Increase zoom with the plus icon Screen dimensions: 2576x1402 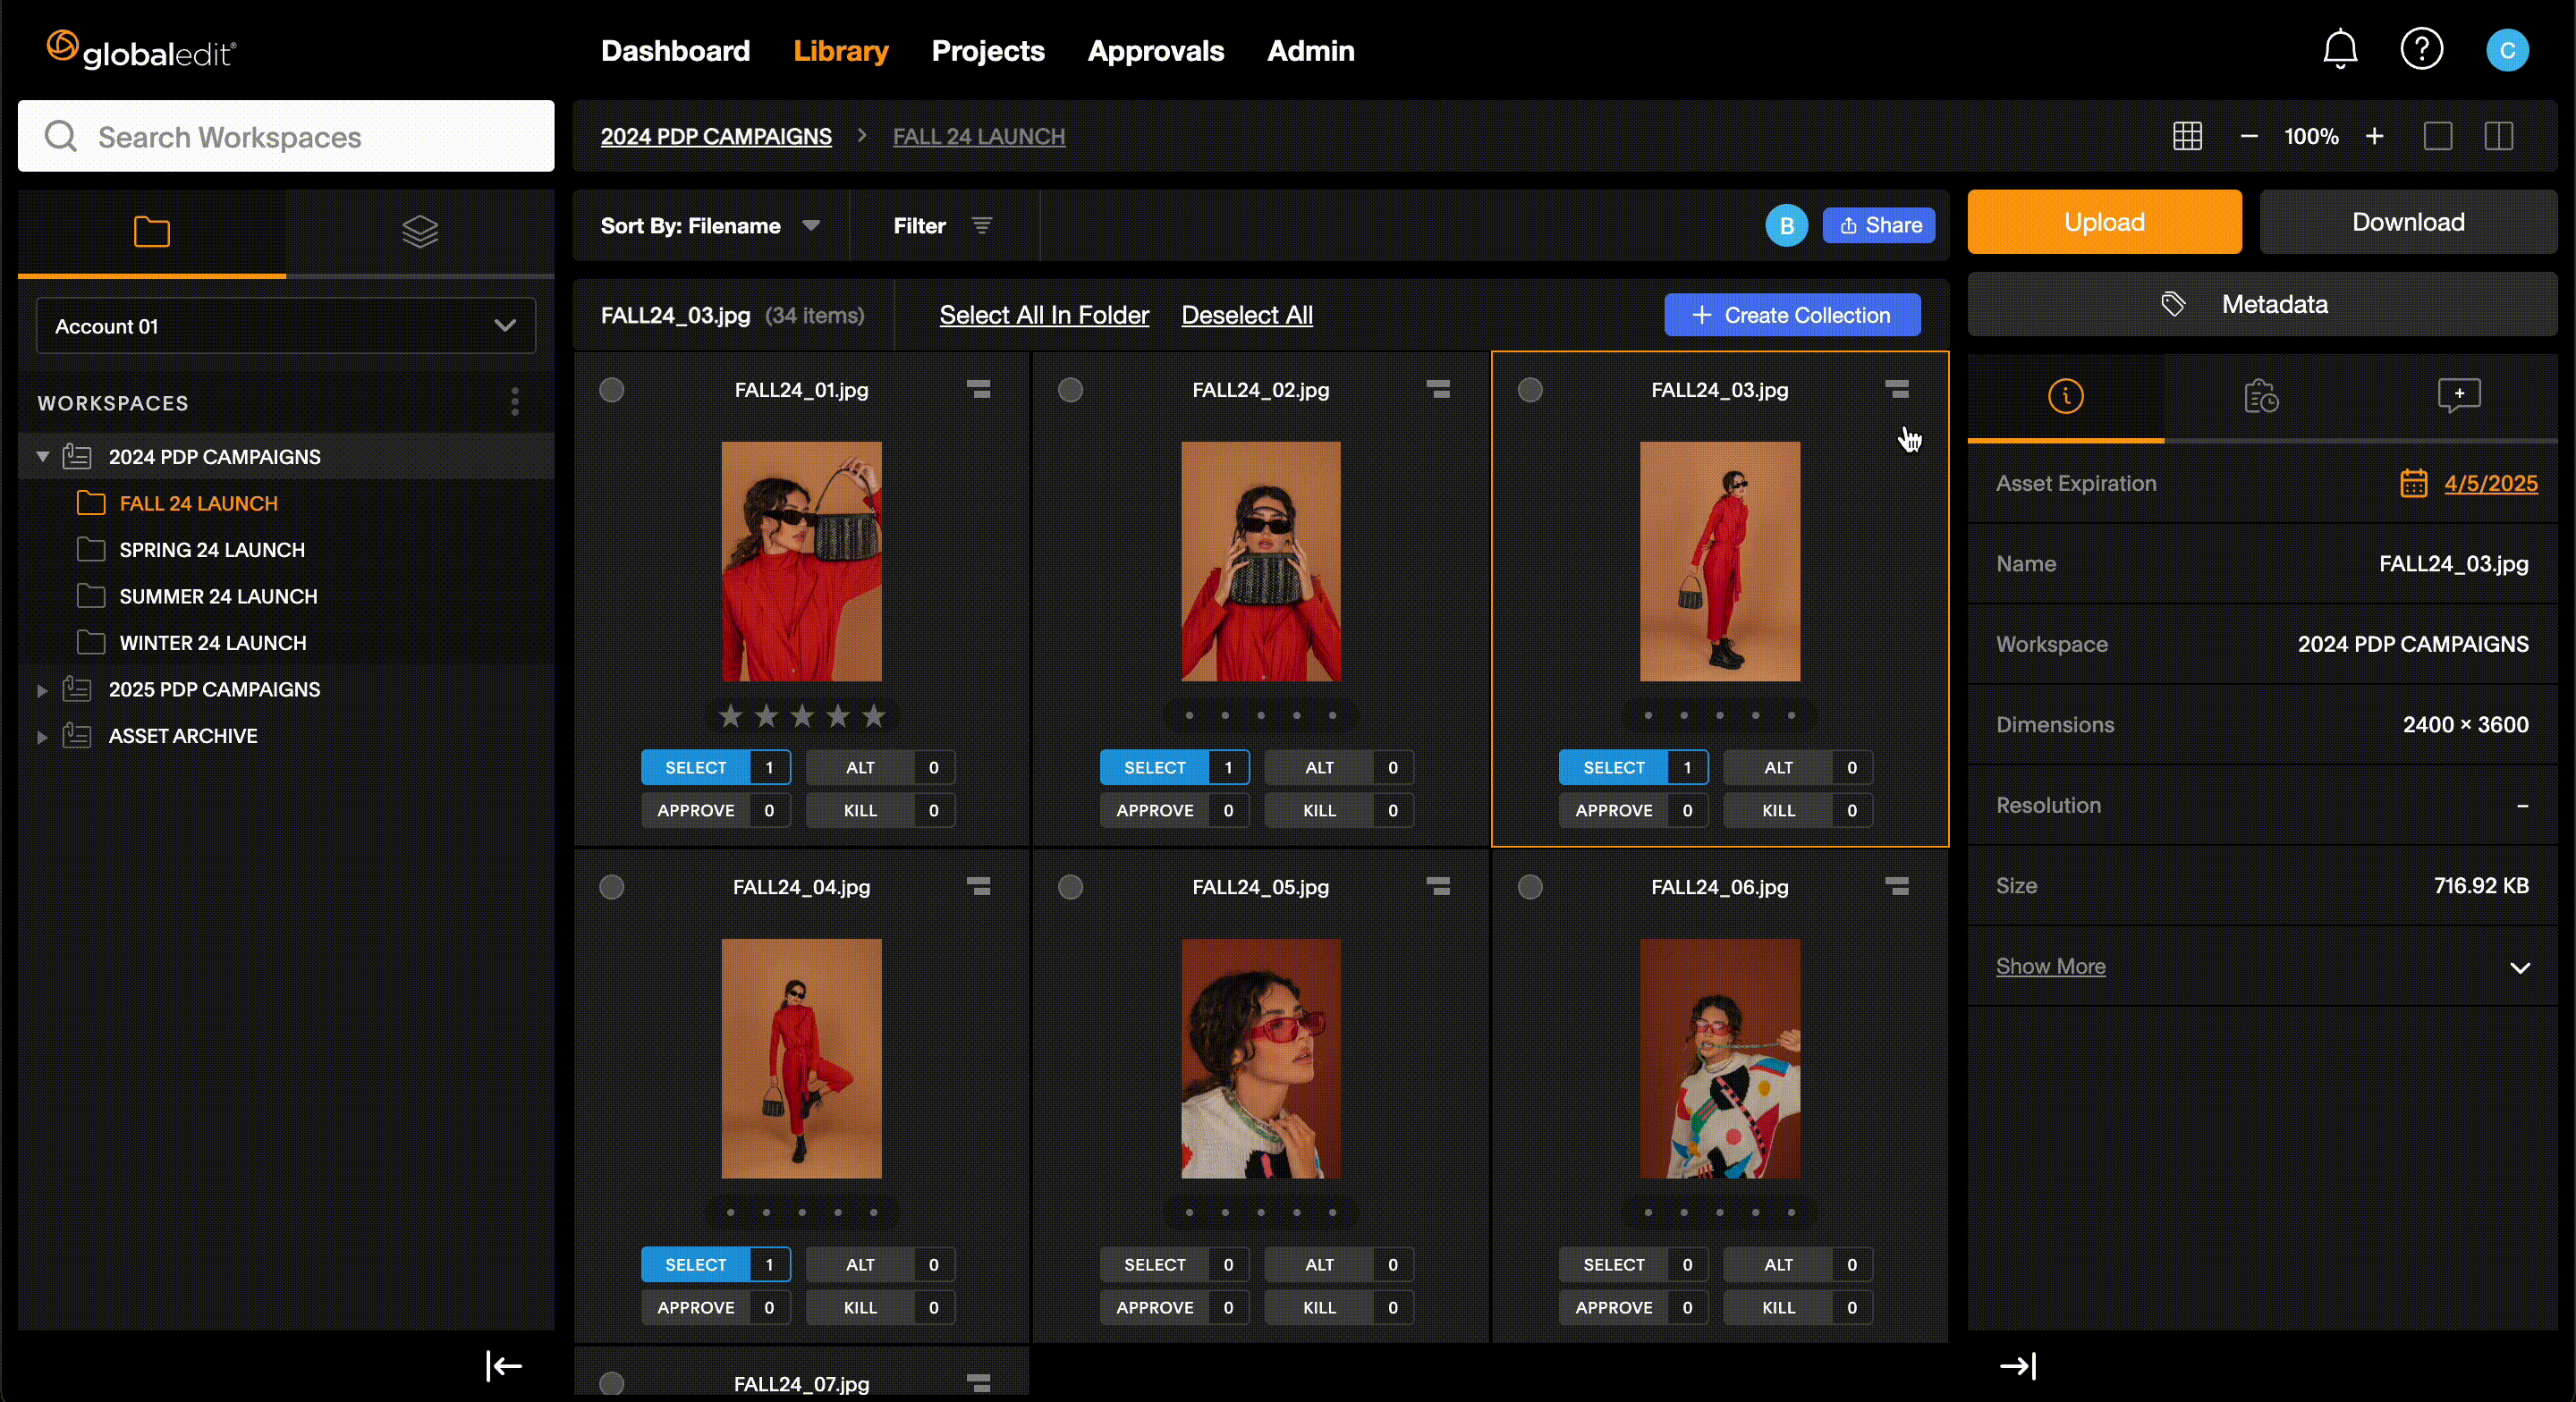click(x=2374, y=136)
